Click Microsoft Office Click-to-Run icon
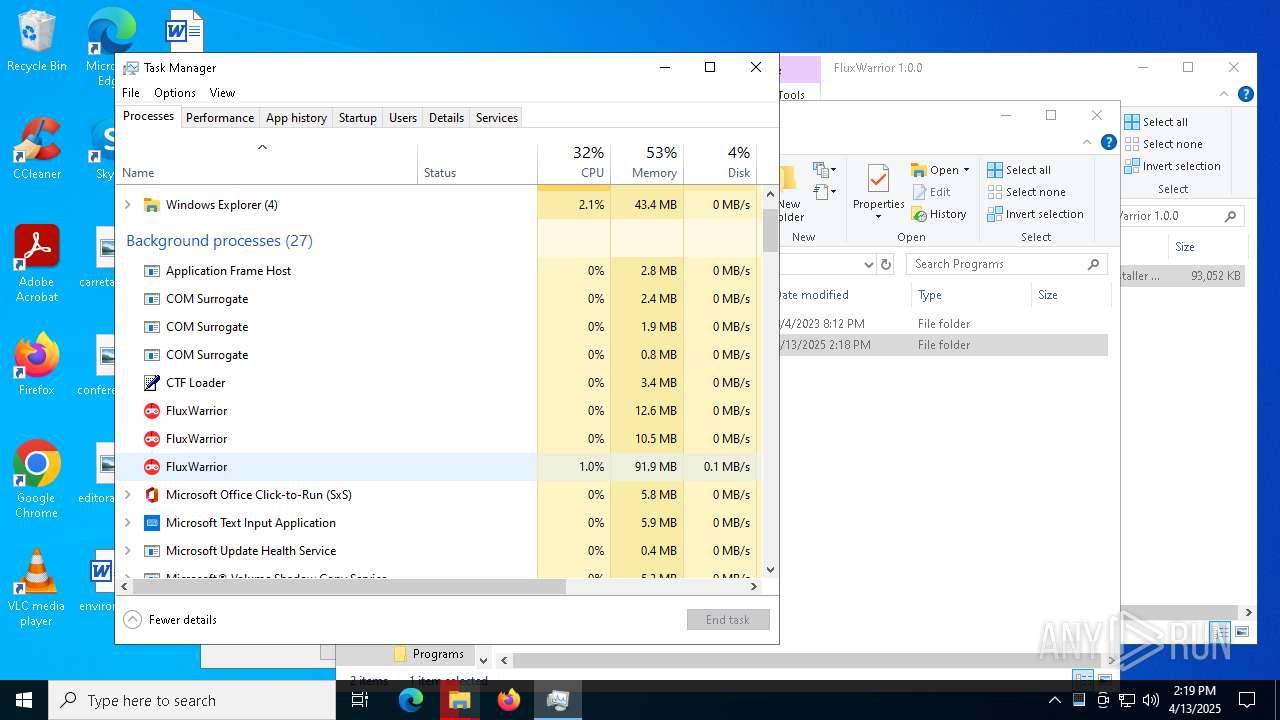 point(152,495)
